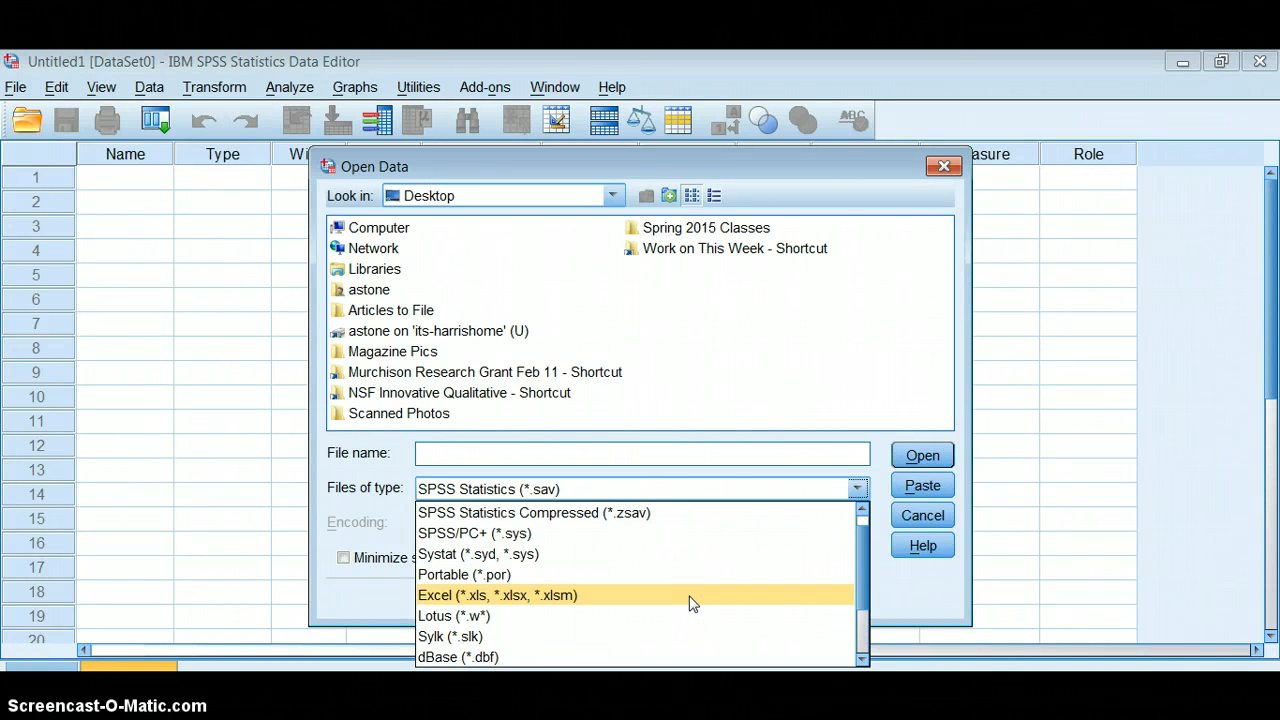Click the Create new folder icon
1280x720 pixels.
(x=669, y=196)
